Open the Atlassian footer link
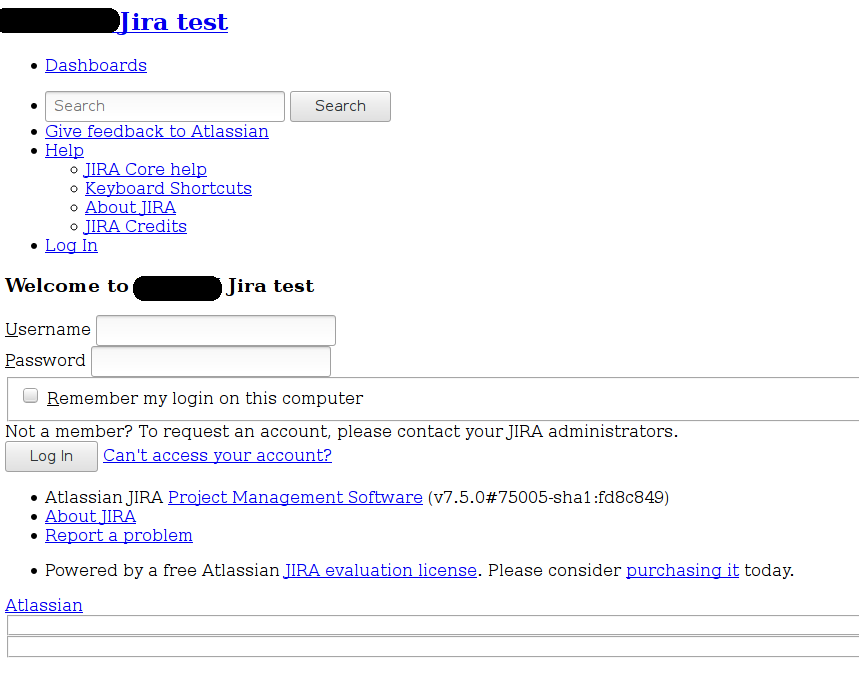 tap(44, 605)
